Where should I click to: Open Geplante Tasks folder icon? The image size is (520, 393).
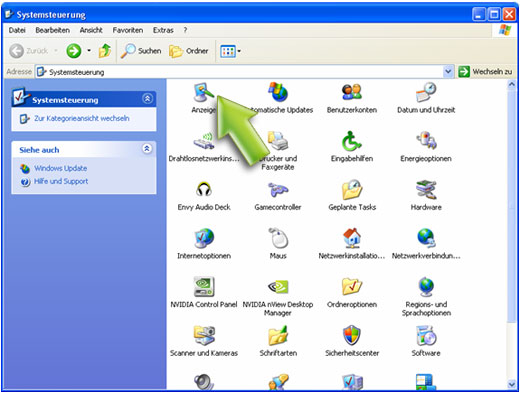(352, 190)
